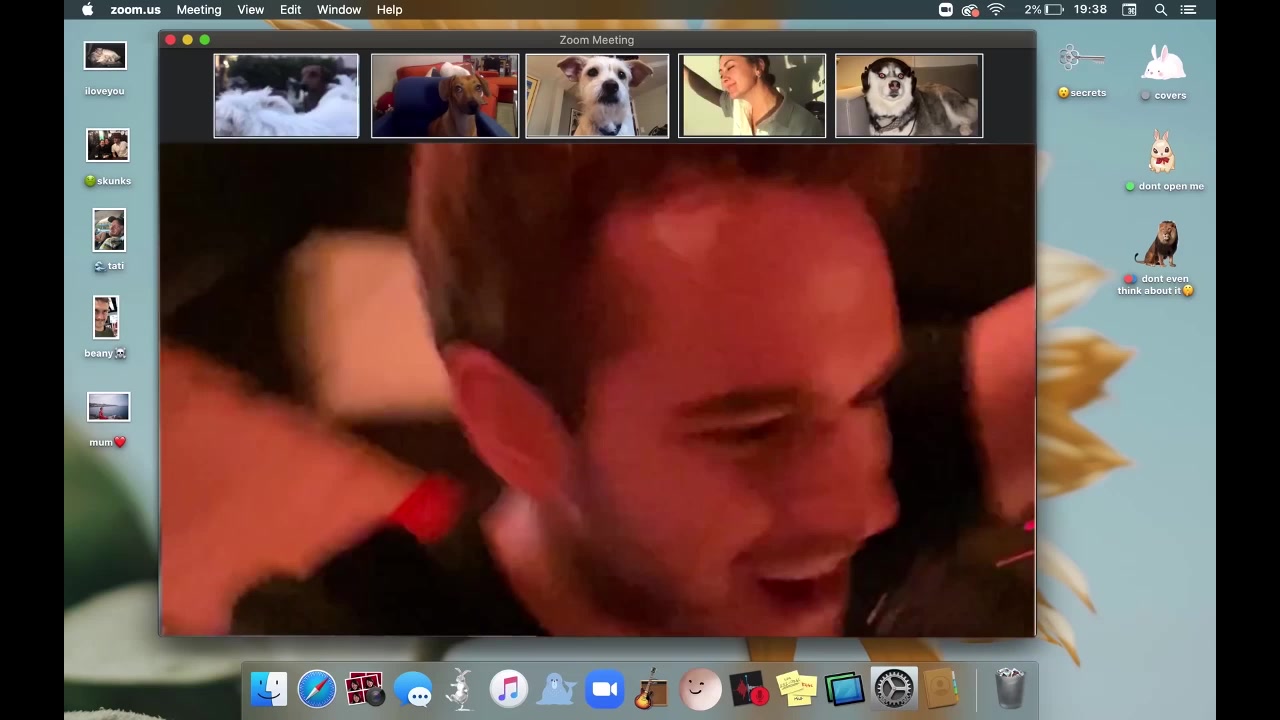The image size is (1280, 720).
Task: Click the Zoom Meeting window title bar
Action: [x=597, y=40]
